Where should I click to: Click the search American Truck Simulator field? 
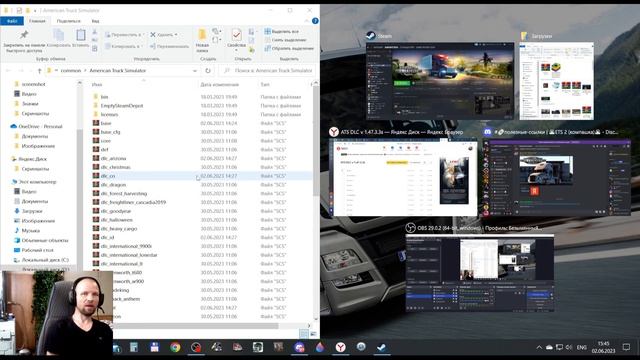click(268, 71)
